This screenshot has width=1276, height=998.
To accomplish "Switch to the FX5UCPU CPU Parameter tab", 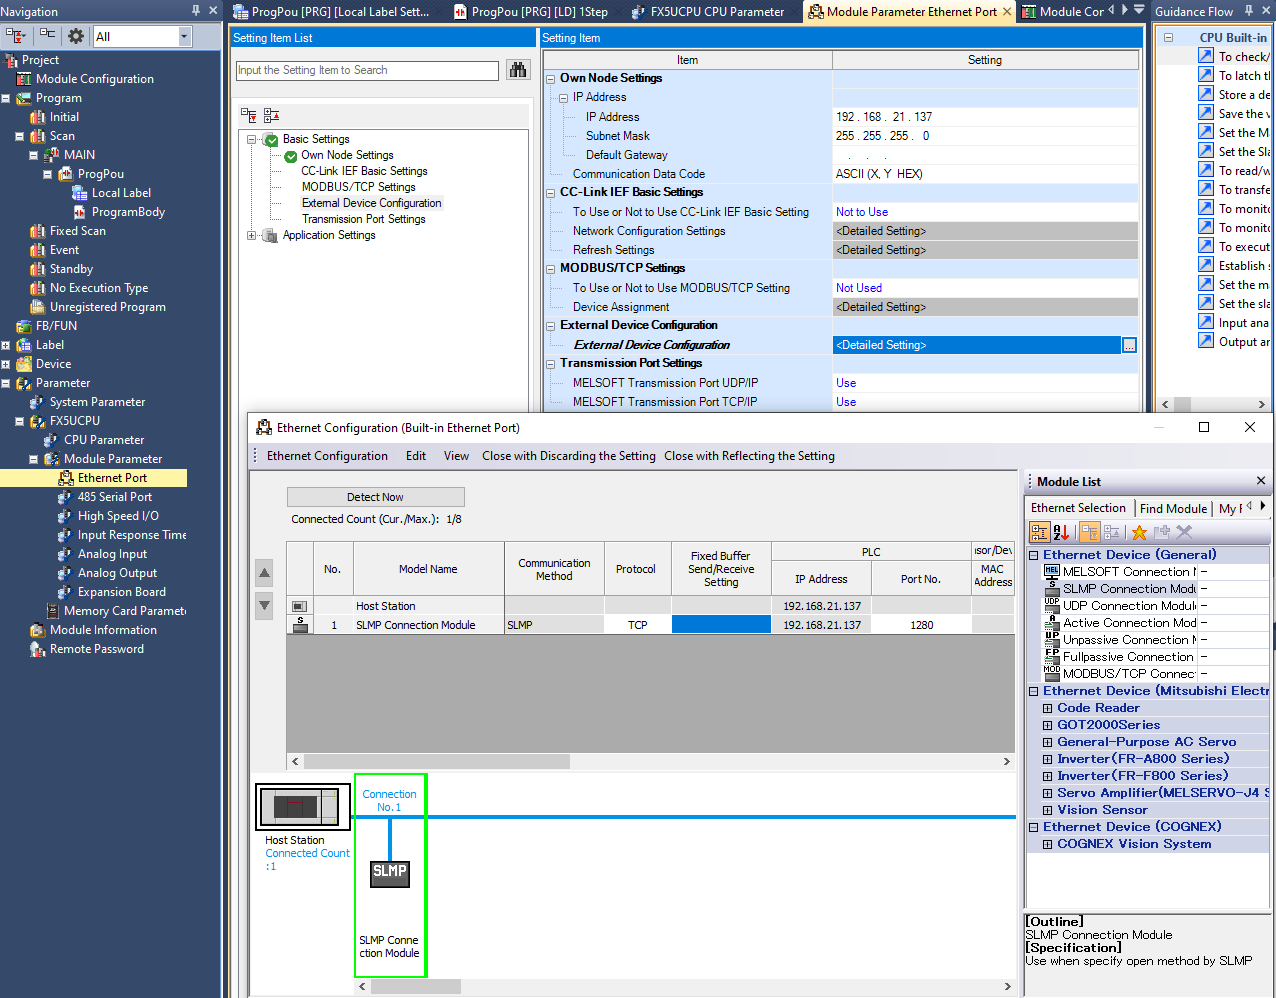I will click(x=709, y=12).
